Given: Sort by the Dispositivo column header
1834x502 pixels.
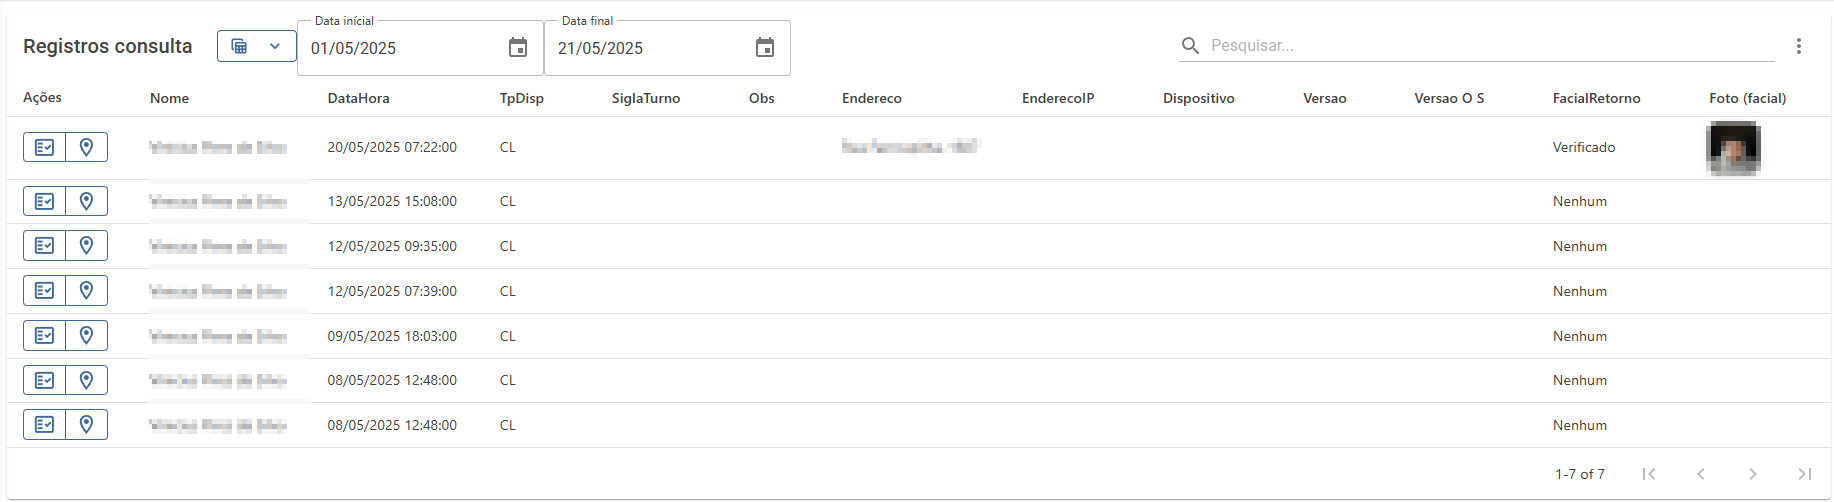Looking at the screenshot, I should point(1198,98).
